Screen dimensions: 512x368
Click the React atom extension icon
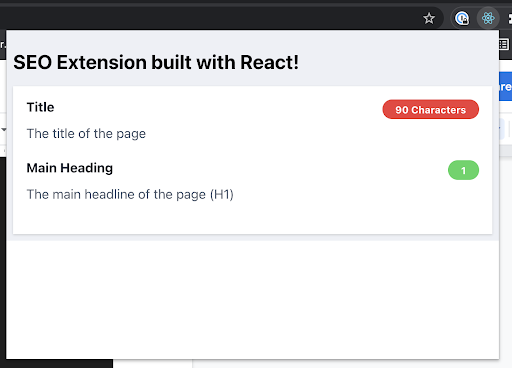tap(488, 18)
